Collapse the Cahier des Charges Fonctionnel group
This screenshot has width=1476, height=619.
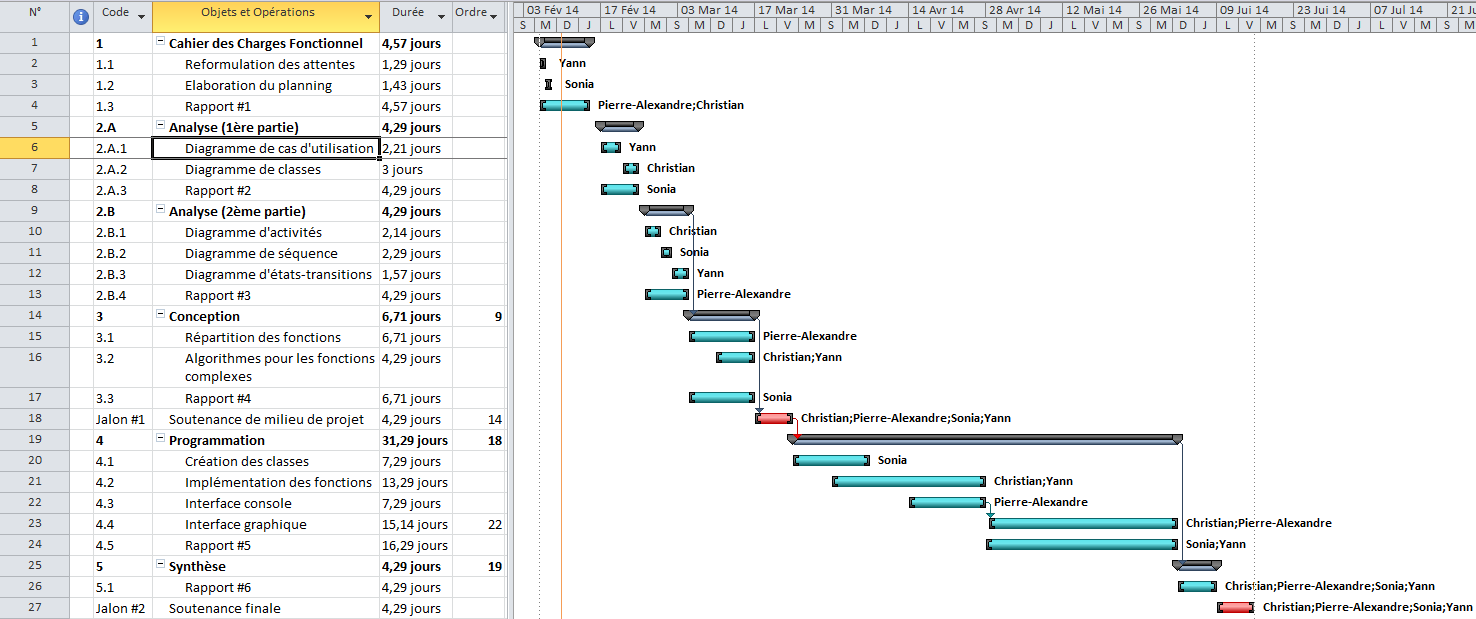tap(160, 43)
